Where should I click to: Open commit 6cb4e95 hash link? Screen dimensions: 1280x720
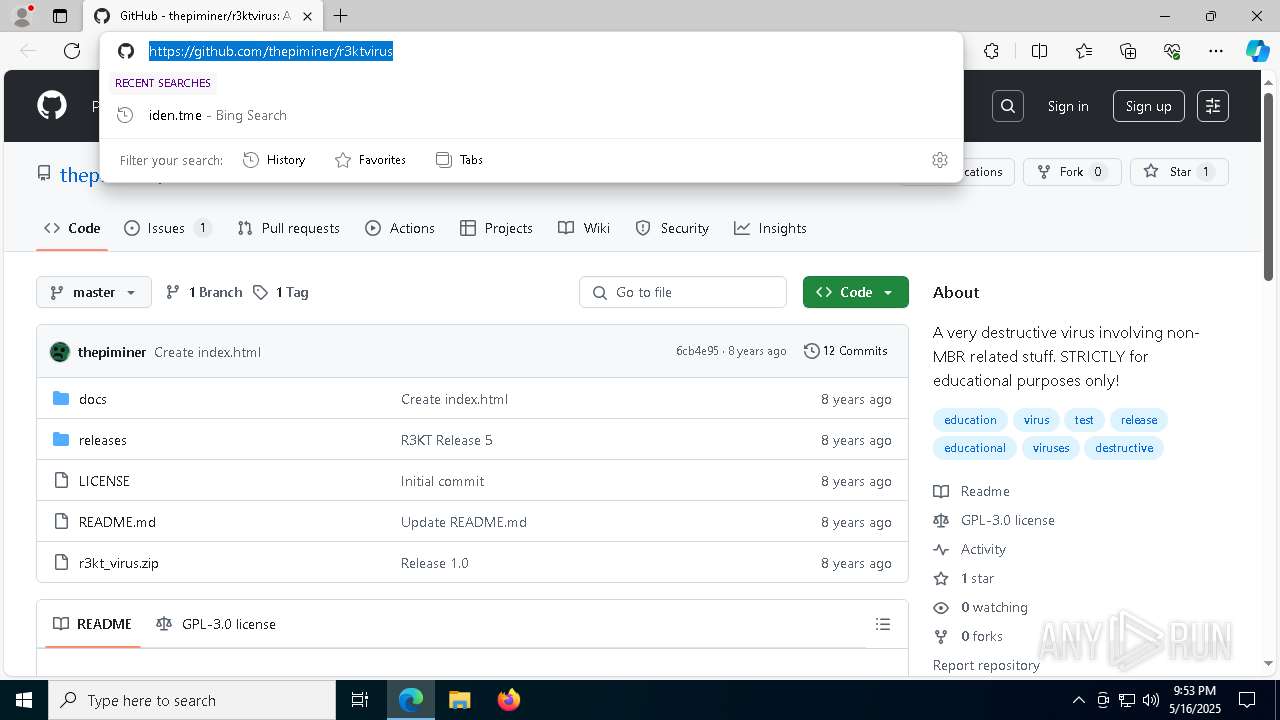tap(697, 351)
